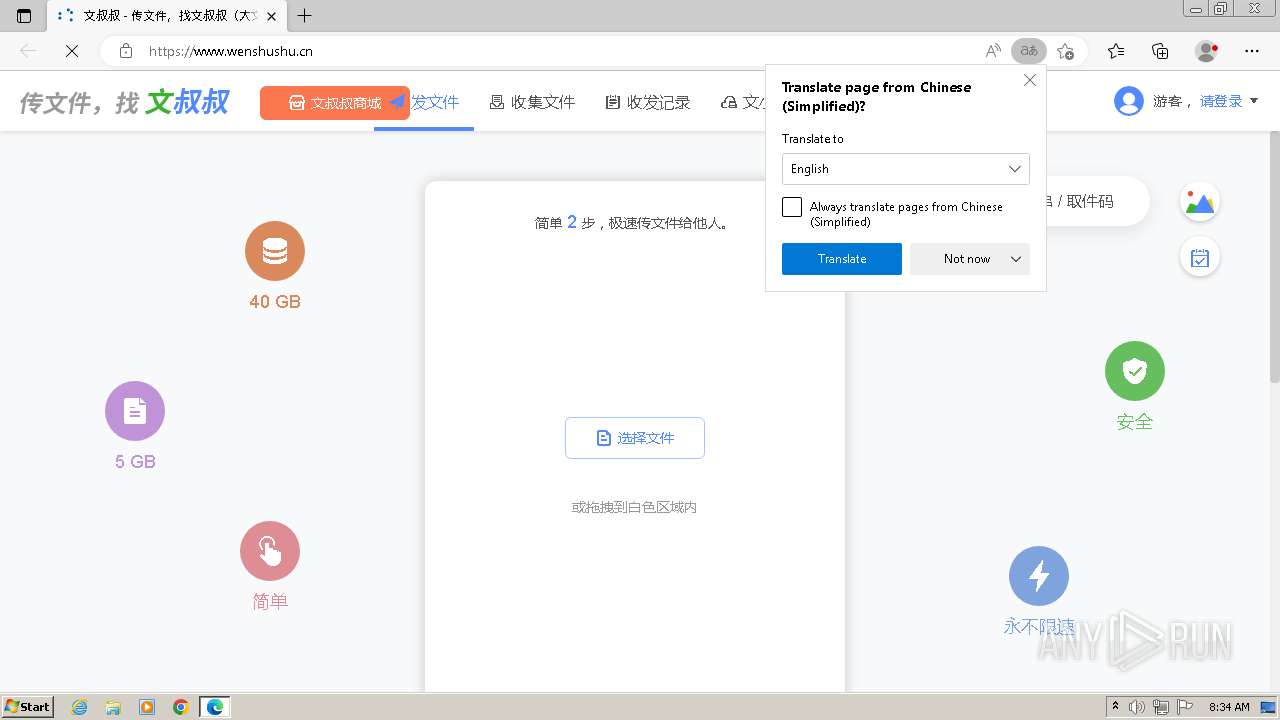Open media player from taskbar
1280x720 pixels.
tap(147, 707)
